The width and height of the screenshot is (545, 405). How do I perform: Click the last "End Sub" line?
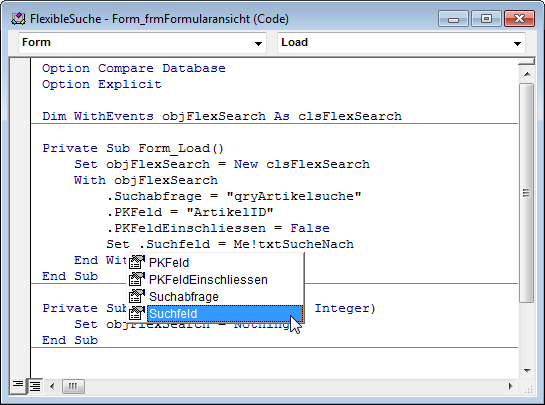click(x=70, y=340)
